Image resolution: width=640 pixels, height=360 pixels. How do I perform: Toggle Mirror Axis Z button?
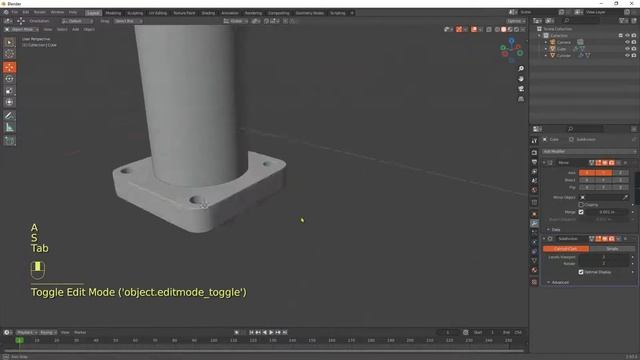620,173
